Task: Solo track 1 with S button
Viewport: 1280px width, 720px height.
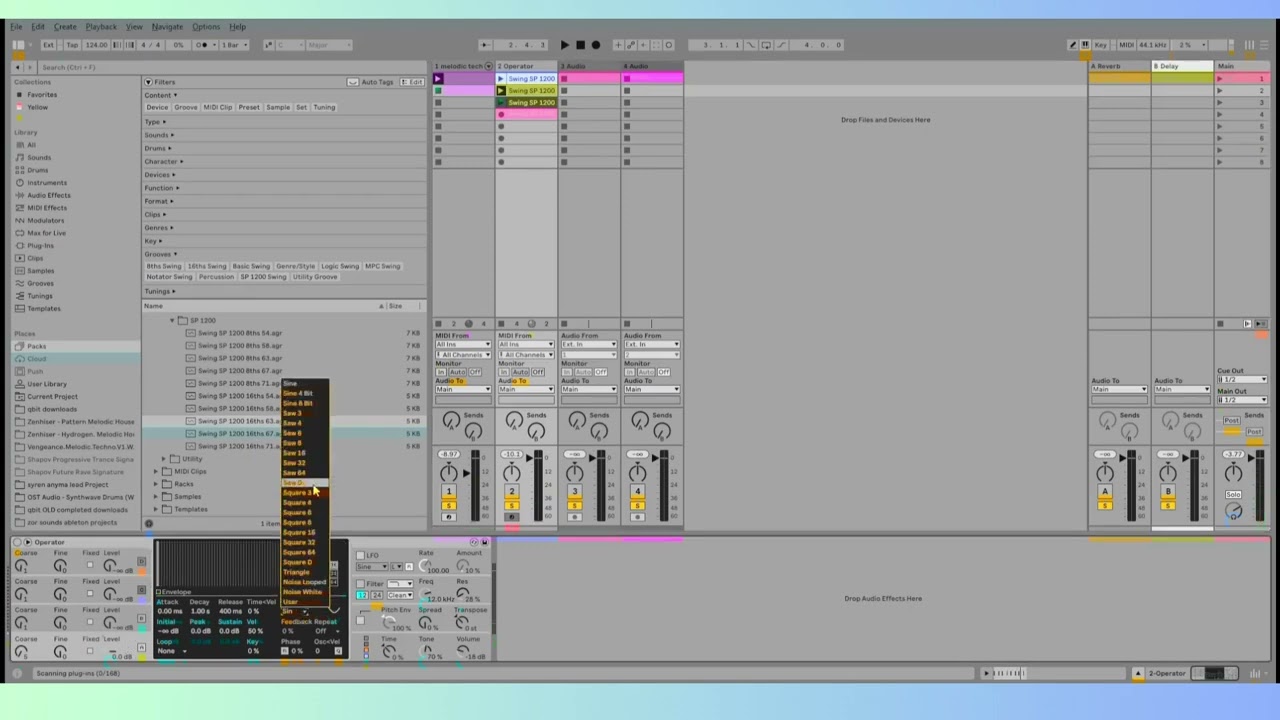Action: tap(449, 505)
